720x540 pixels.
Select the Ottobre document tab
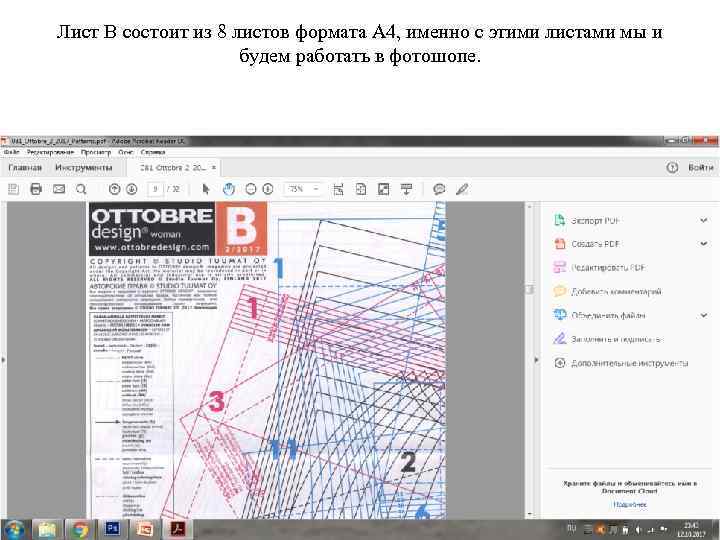[x=173, y=168]
